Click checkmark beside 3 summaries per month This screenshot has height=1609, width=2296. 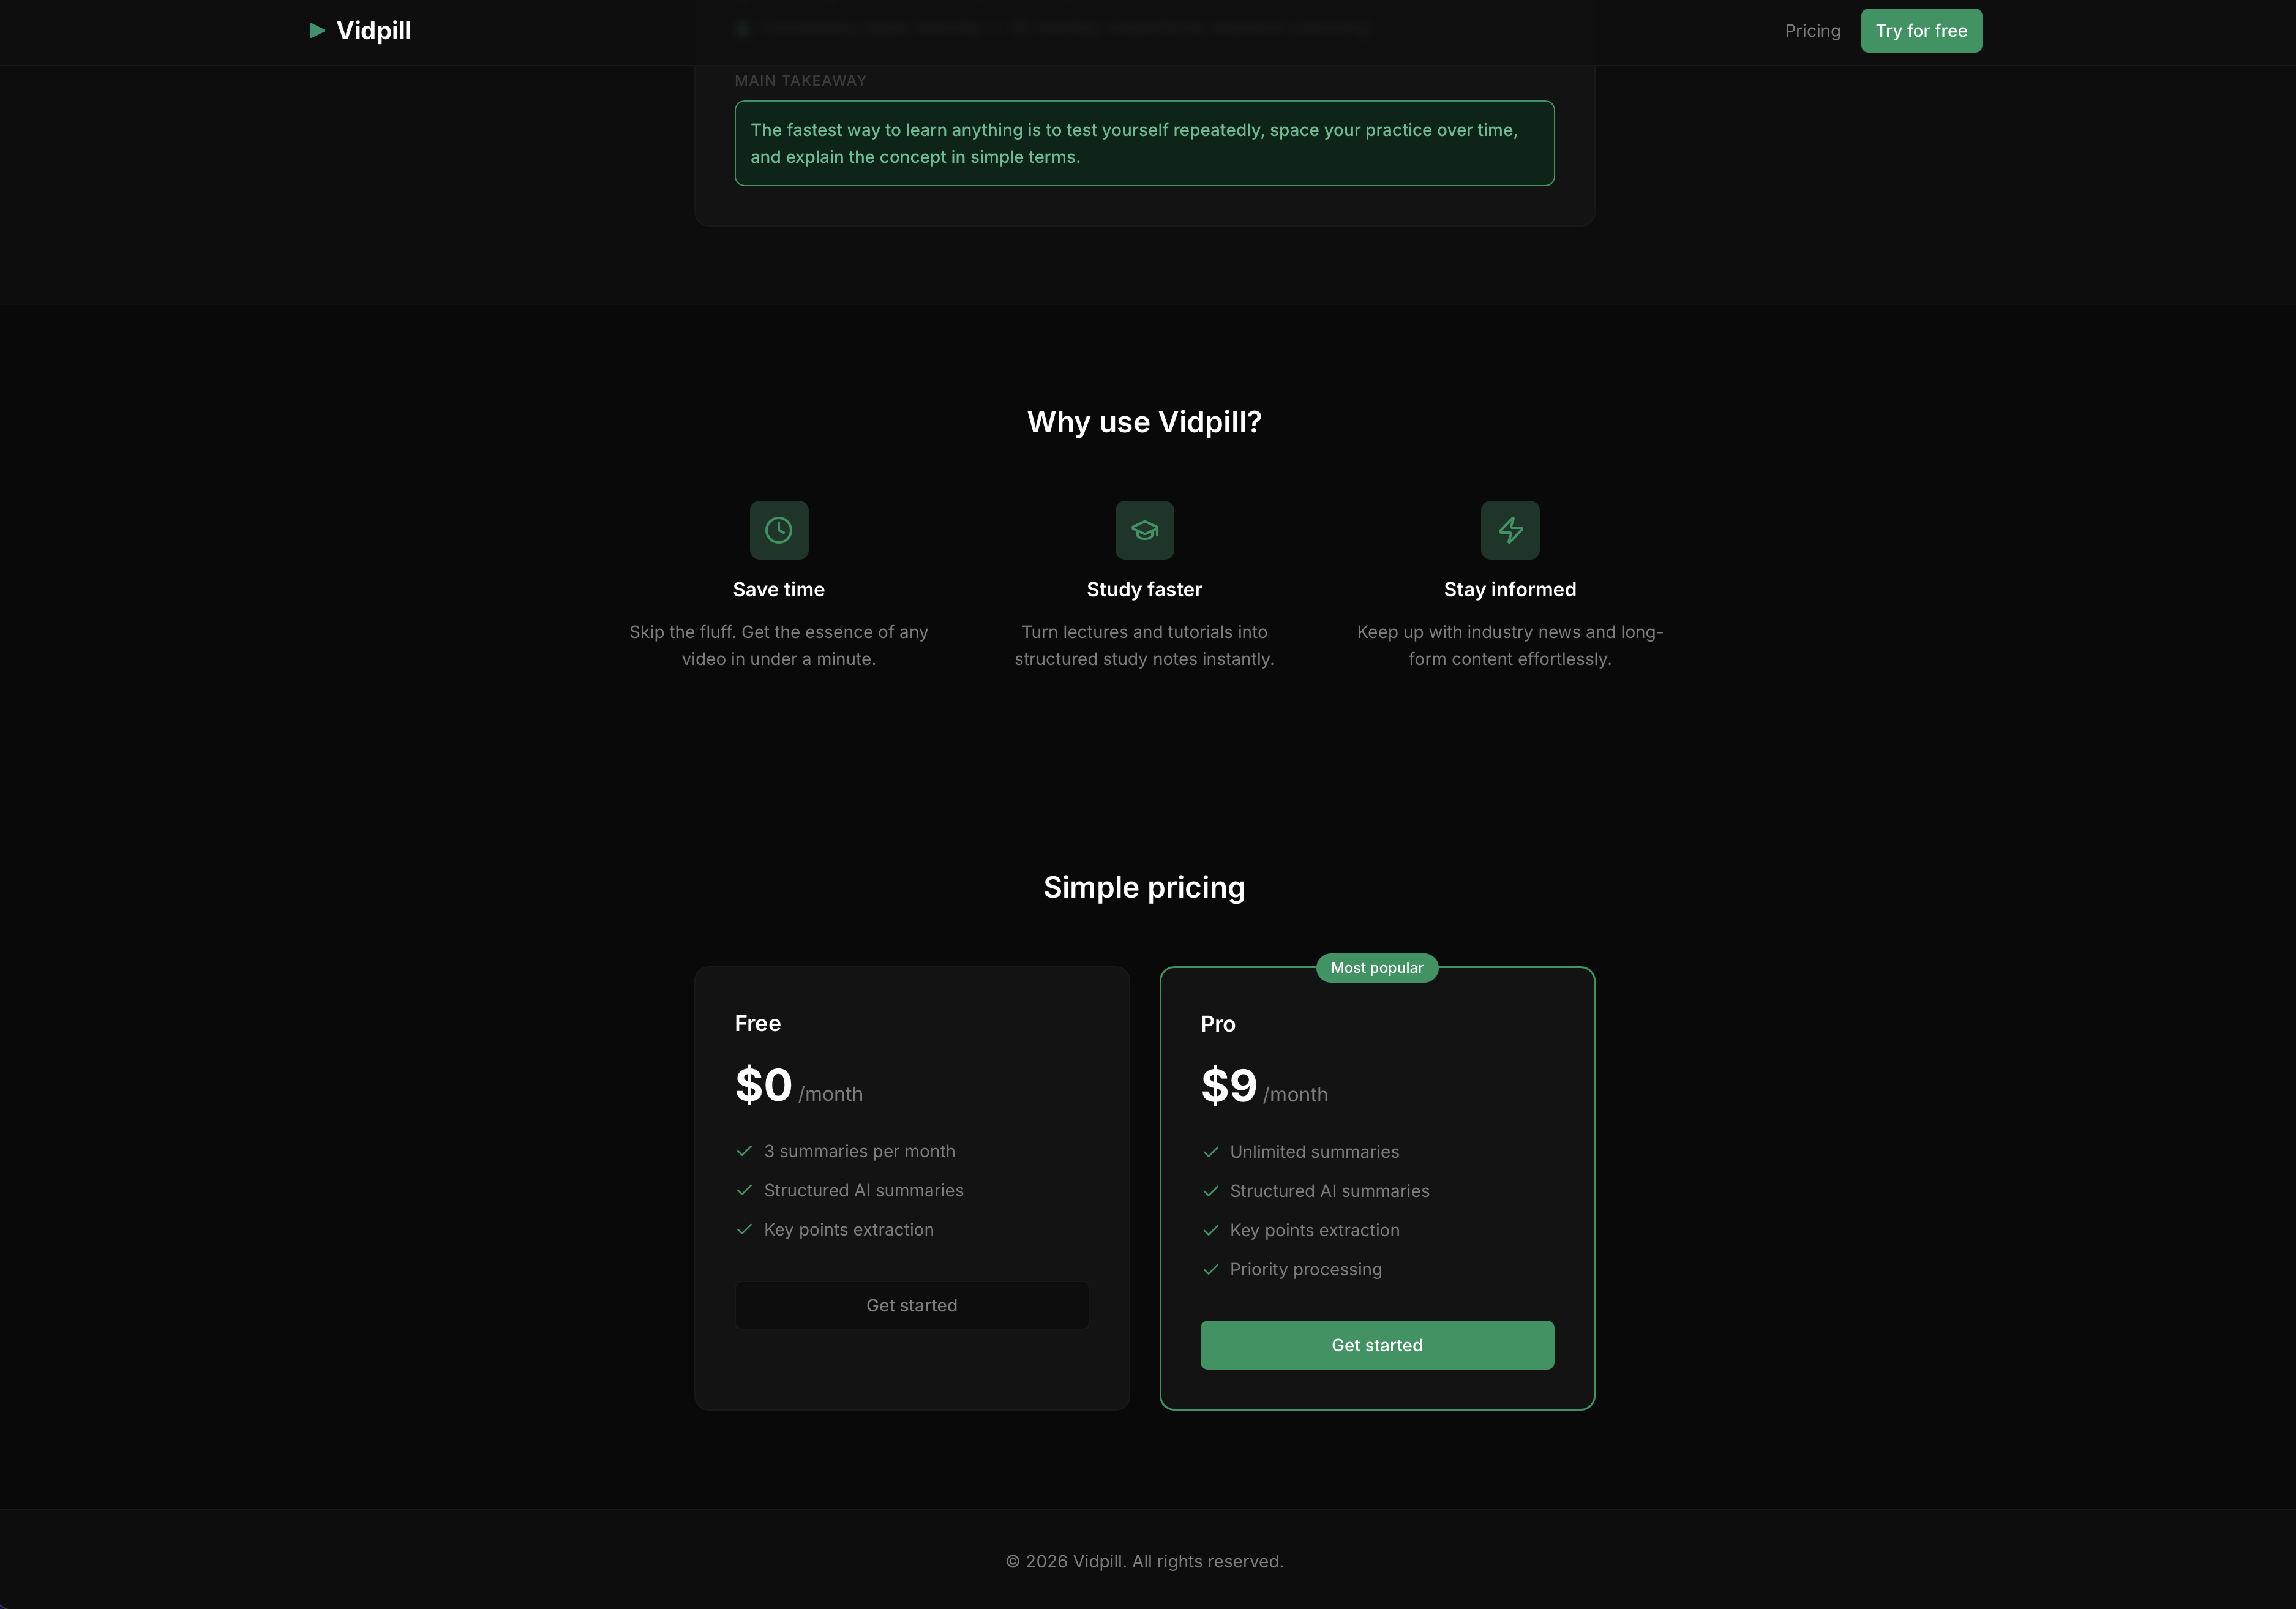(744, 1151)
